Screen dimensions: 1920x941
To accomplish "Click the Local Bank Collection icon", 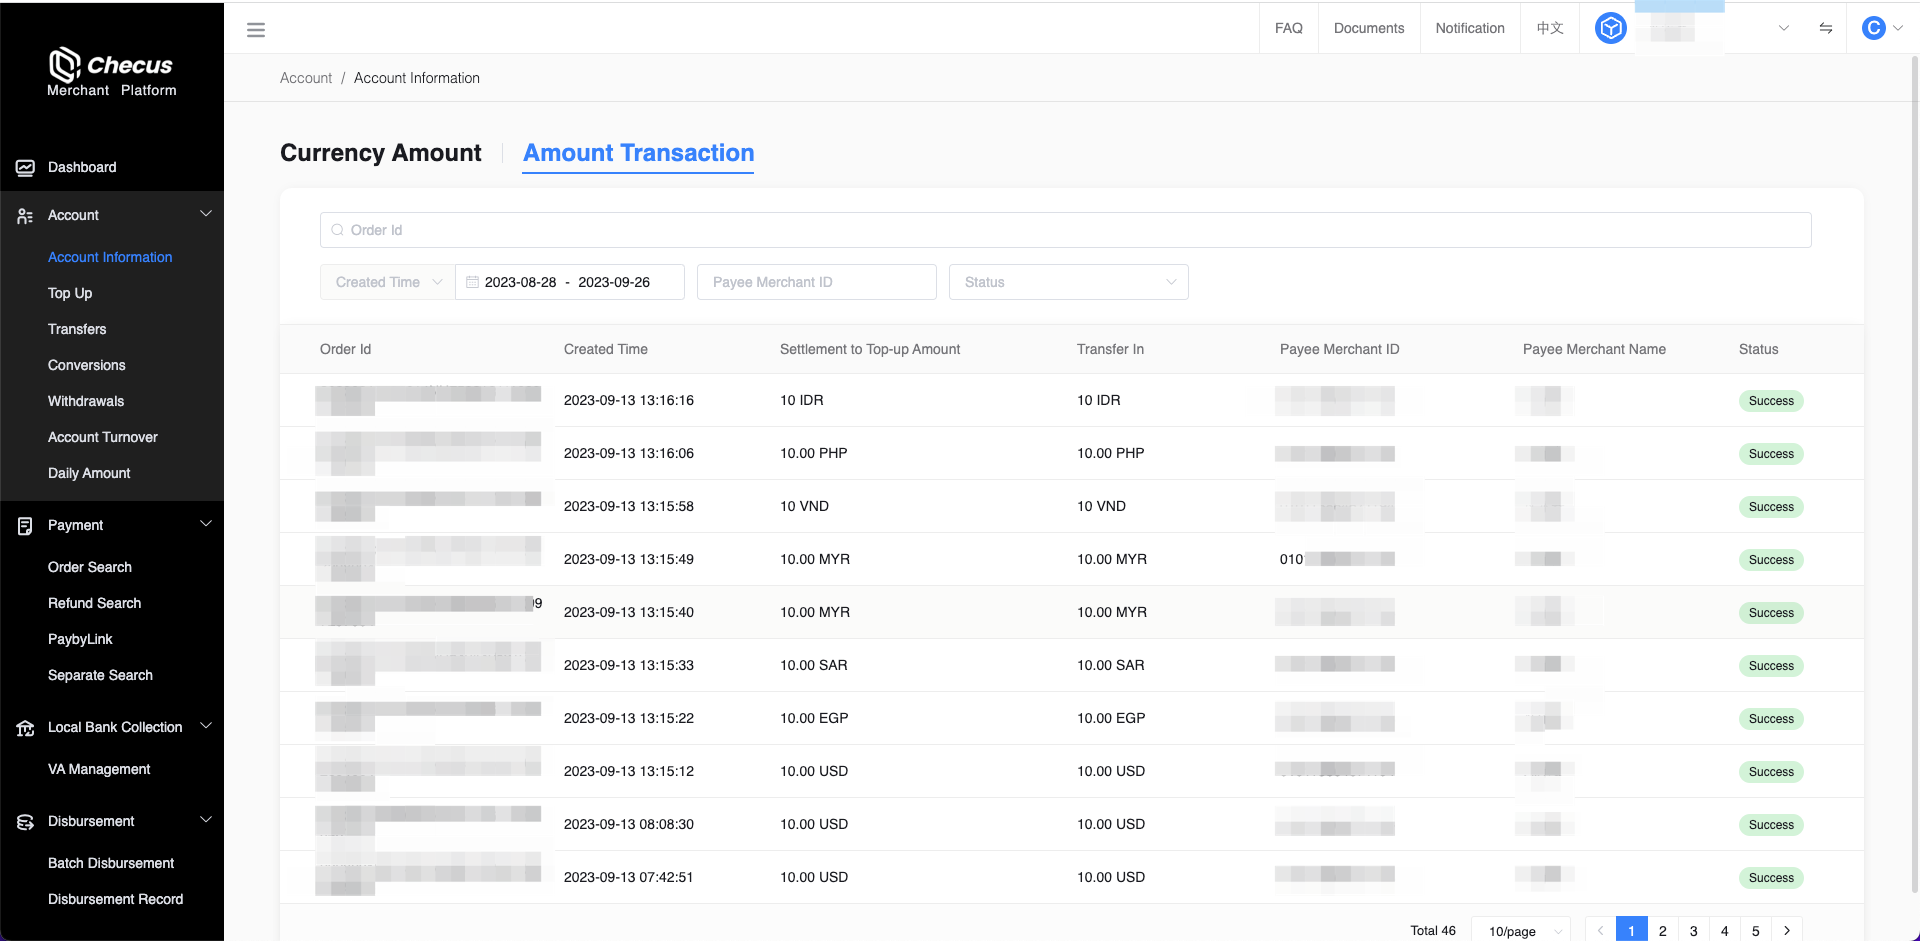I will click(25, 728).
